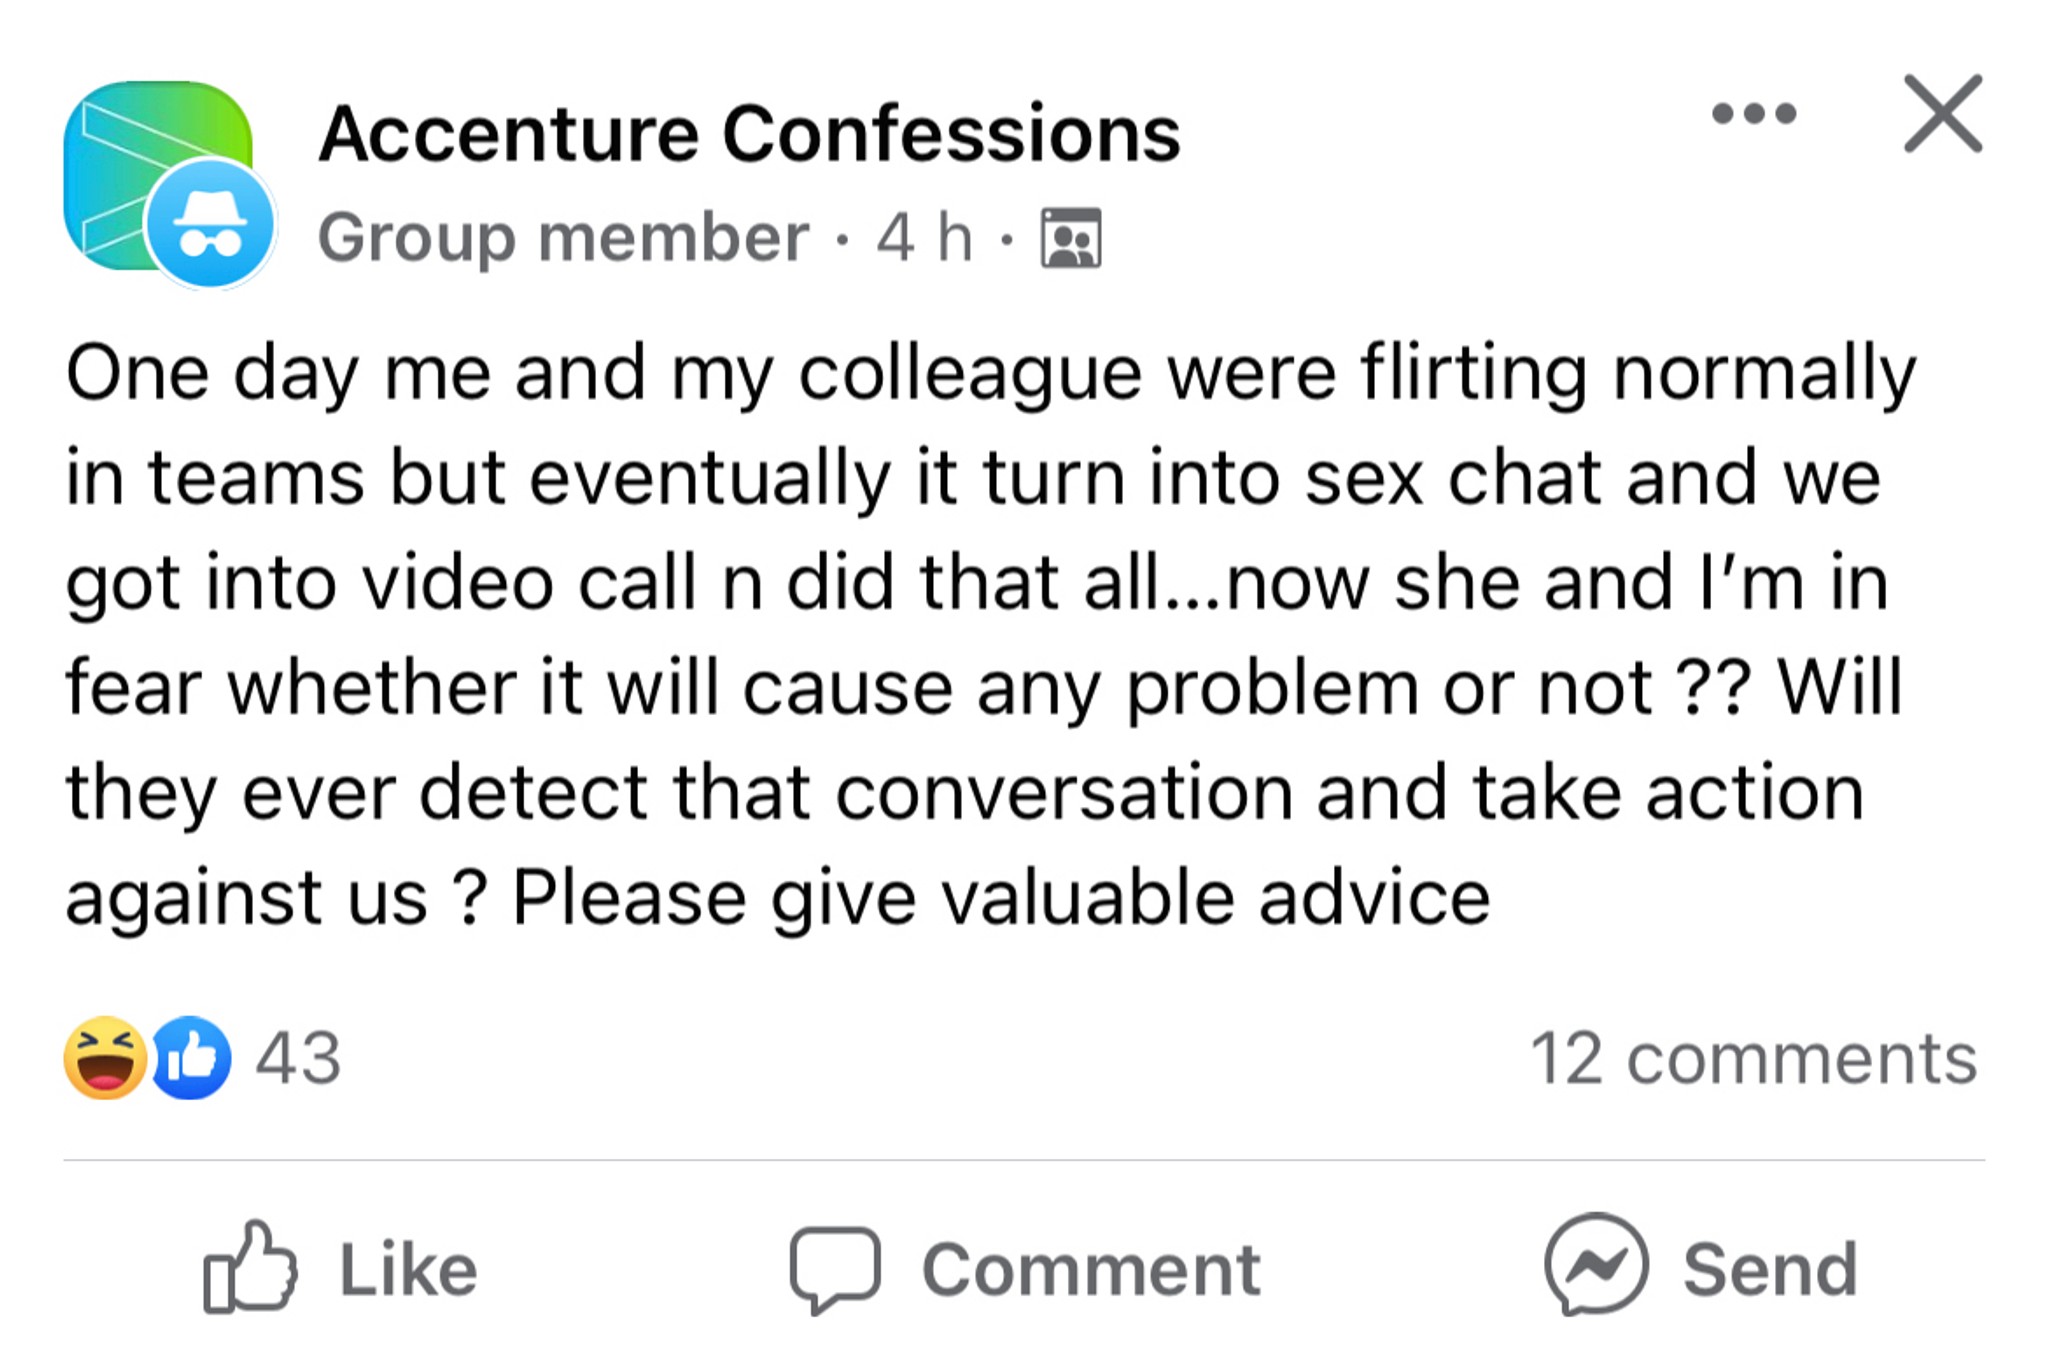The image size is (2048, 1358).
Task: Click the anonymous member badge icon
Action: [x=210, y=224]
